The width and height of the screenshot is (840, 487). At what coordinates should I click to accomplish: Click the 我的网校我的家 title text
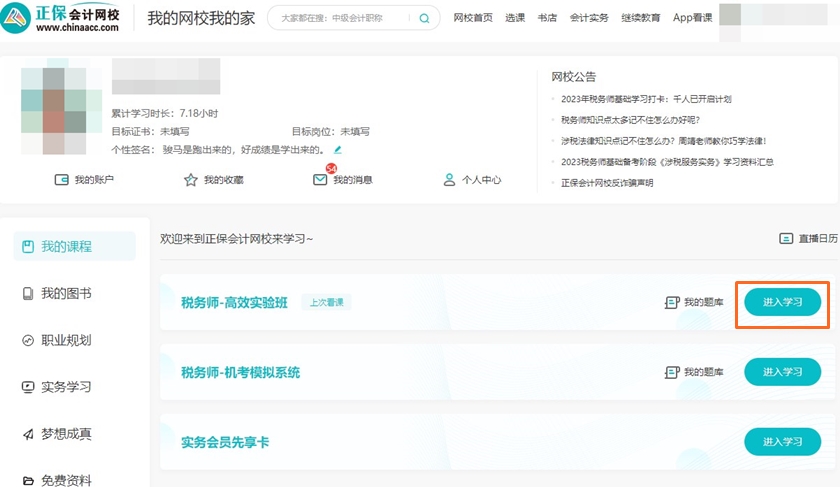click(201, 18)
